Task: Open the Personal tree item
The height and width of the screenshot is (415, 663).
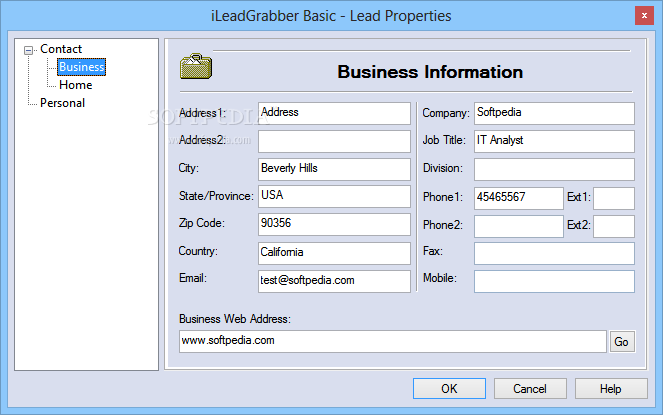Action: click(x=63, y=103)
